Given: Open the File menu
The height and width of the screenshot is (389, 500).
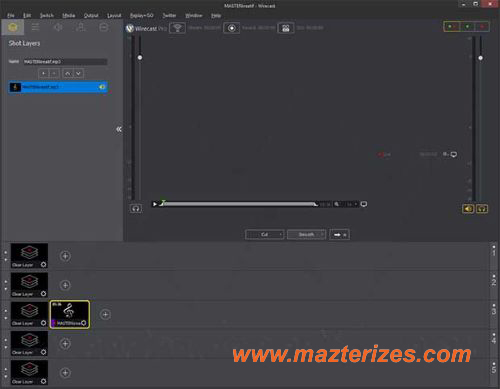Looking at the screenshot, I should click(11, 15).
